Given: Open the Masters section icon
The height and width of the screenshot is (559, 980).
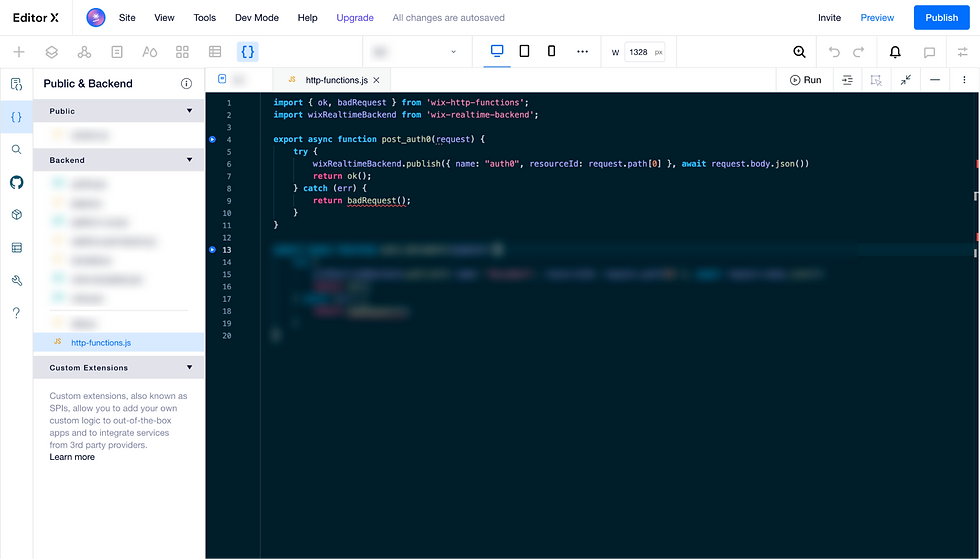Looking at the screenshot, I should [84, 52].
